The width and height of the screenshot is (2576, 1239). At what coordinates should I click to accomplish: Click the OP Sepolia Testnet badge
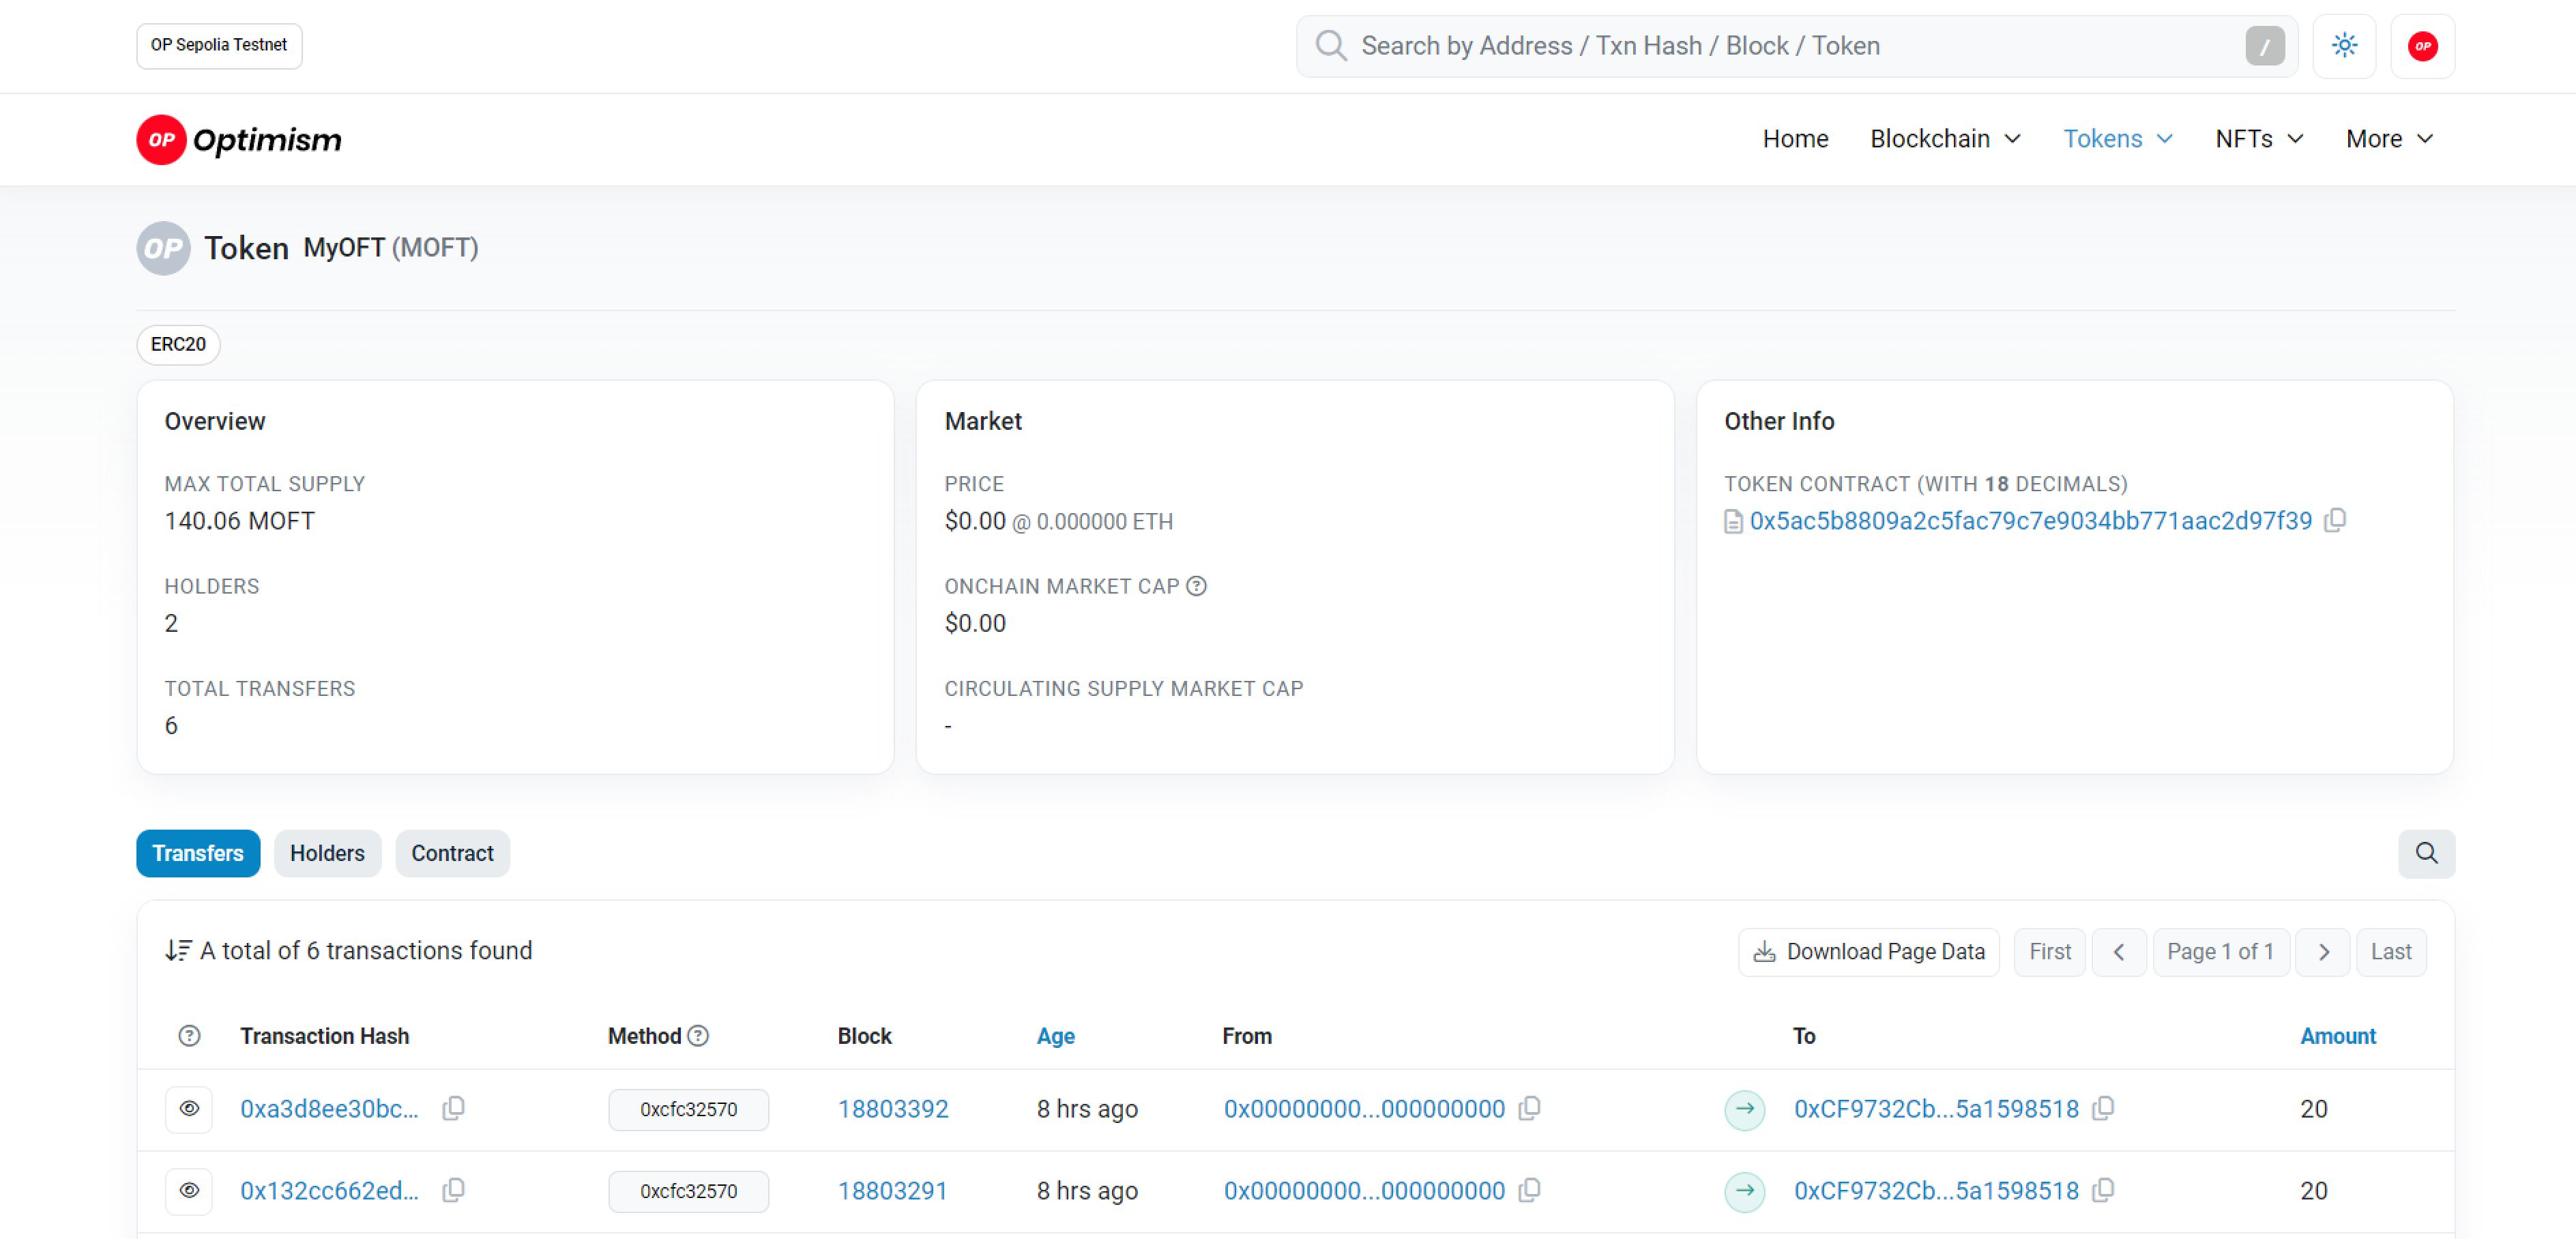tap(219, 46)
